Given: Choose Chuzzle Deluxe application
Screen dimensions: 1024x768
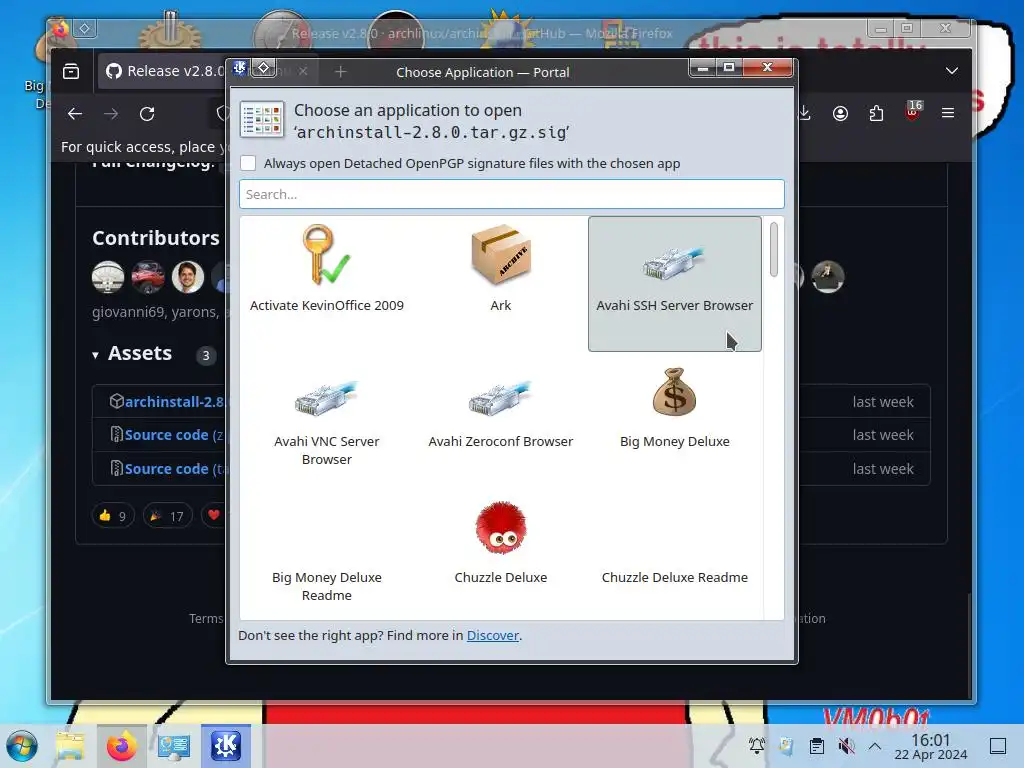Looking at the screenshot, I should click(500, 556).
